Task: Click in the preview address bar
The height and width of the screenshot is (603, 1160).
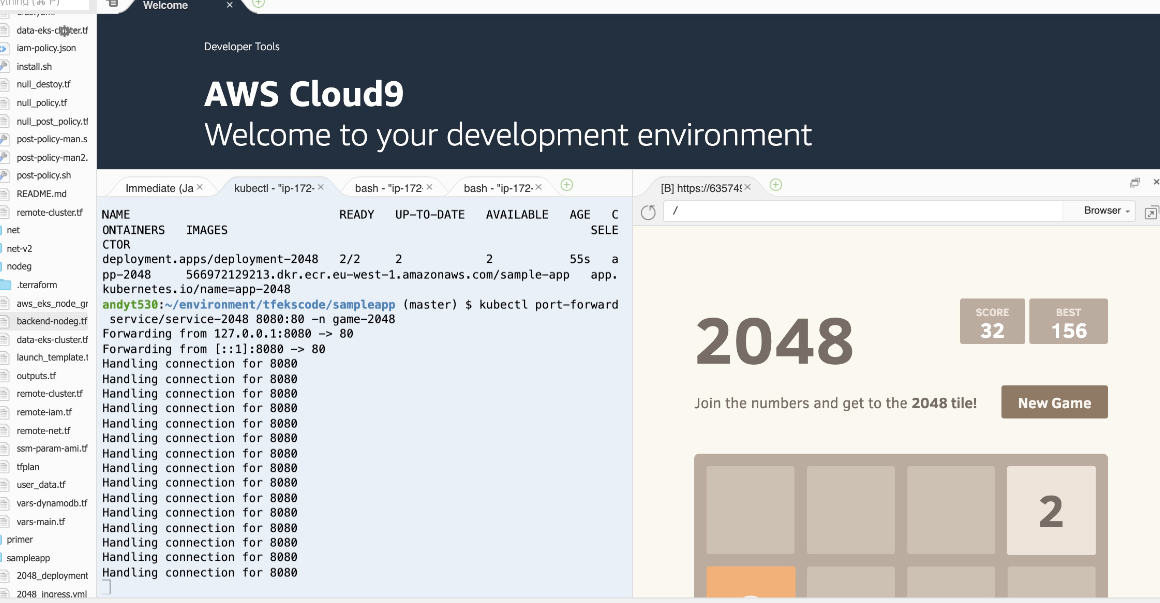Action: pyautogui.click(x=860, y=211)
